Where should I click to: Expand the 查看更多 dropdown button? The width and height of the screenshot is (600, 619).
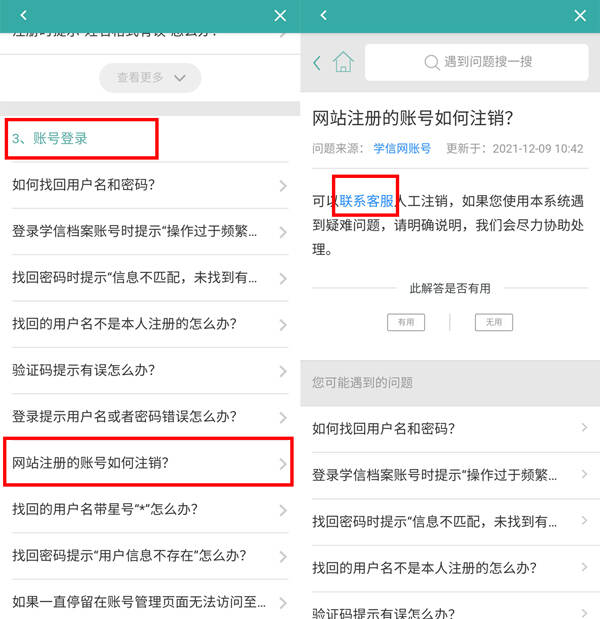point(150,78)
